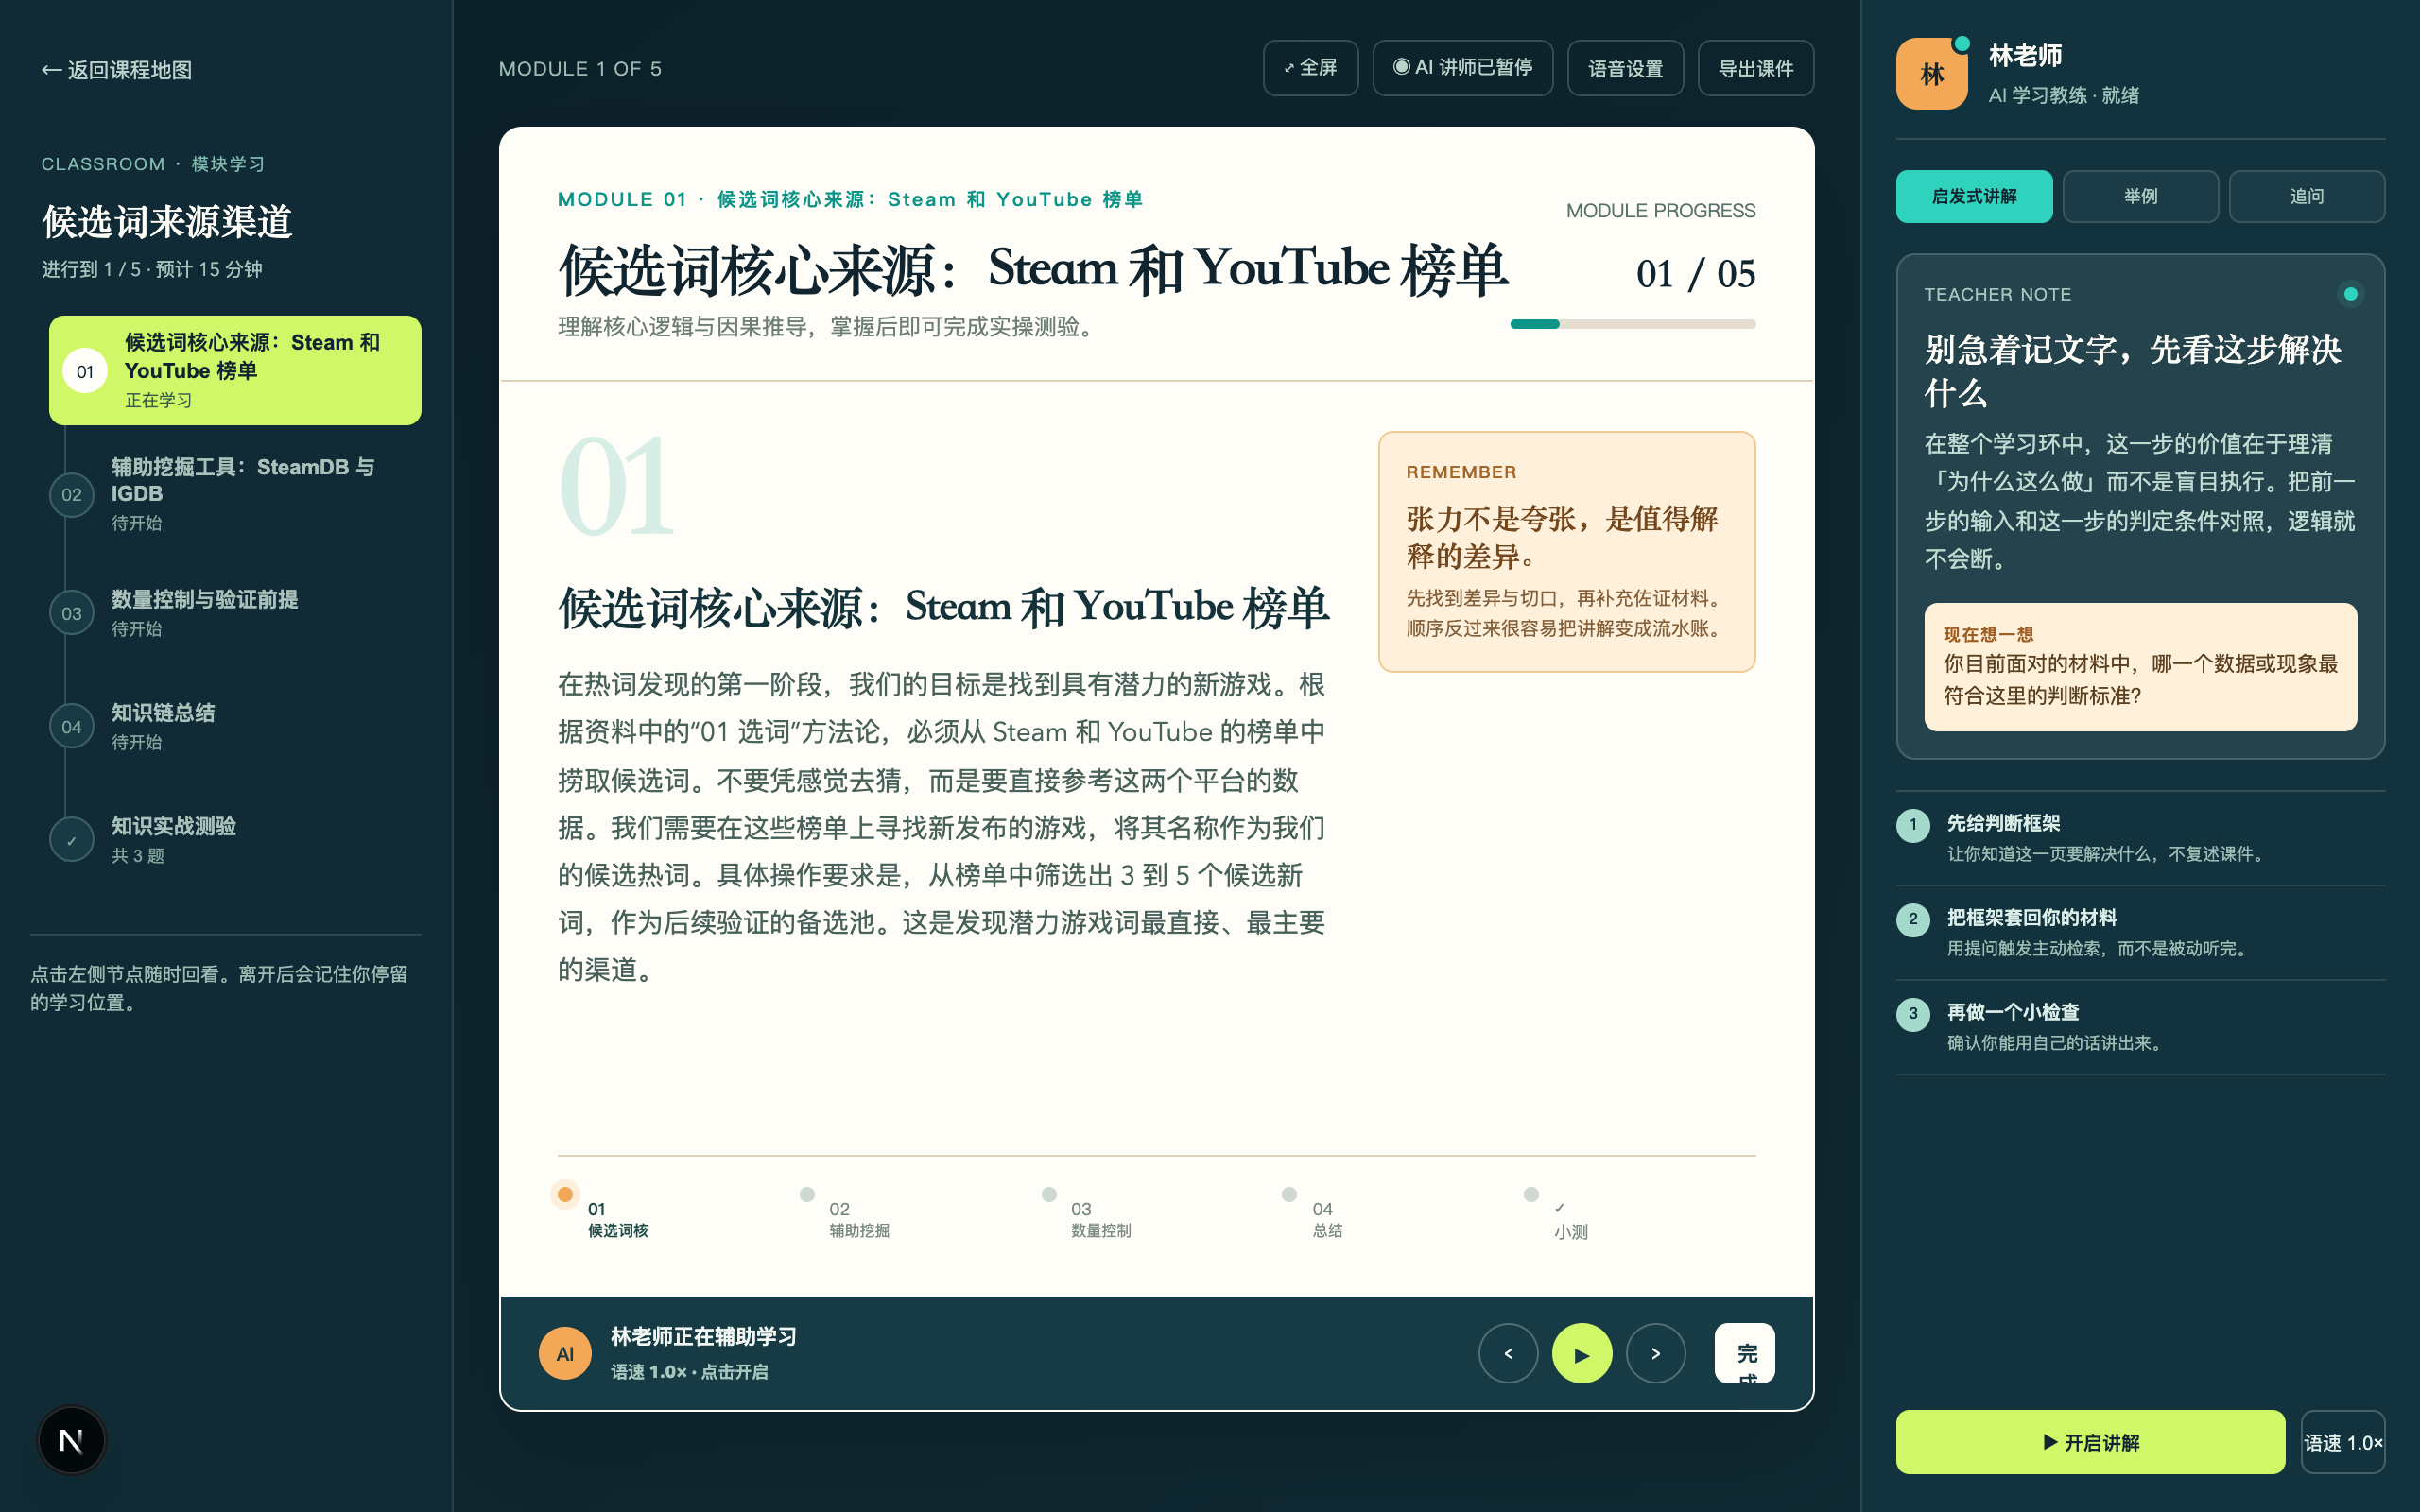Open 语音设置 voice settings

pos(1625,68)
